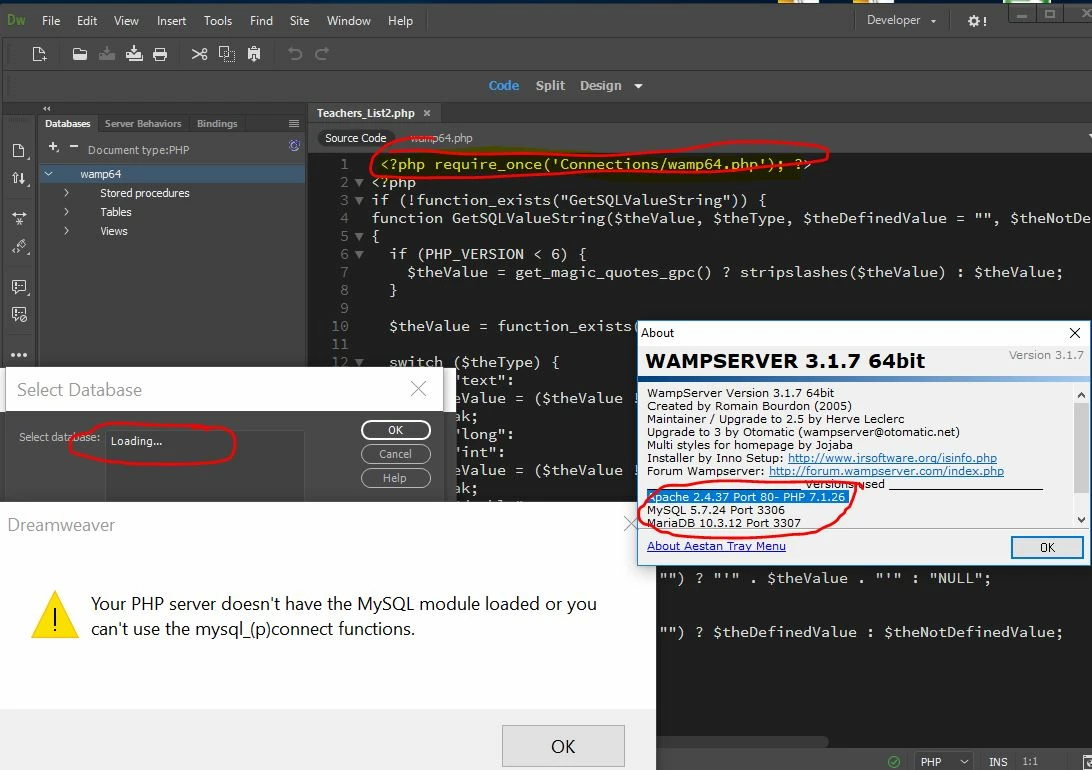The height and width of the screenshot is (770, 1092).
Task: Open Documents sidebar icon
Action: [x=19, y=150]
